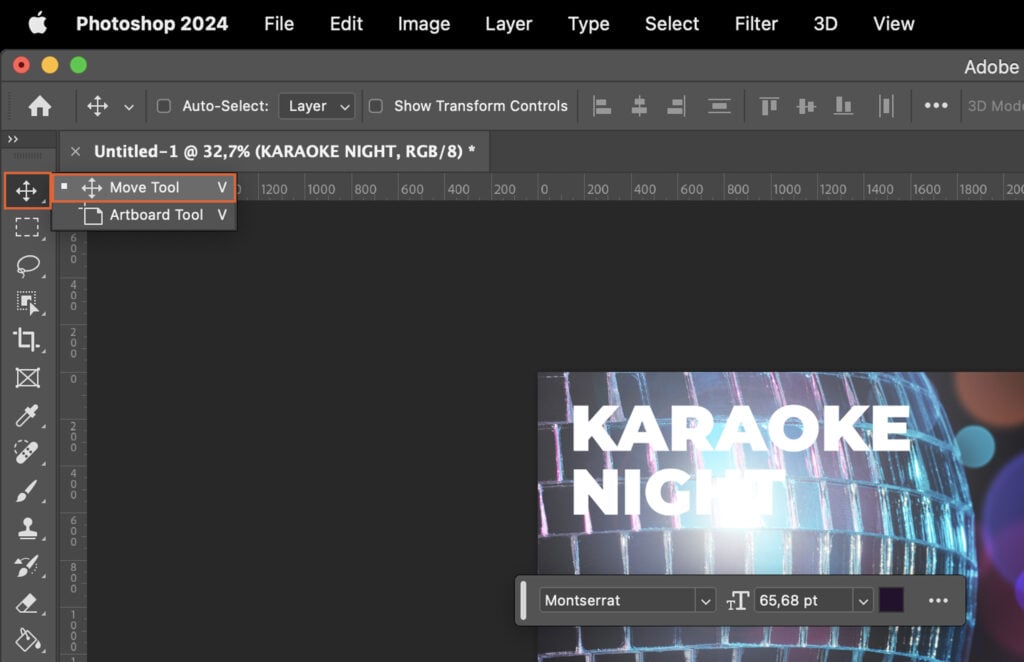Select the Paint Bucket tool
This screenshot has width=1024, height=662.
28,640
